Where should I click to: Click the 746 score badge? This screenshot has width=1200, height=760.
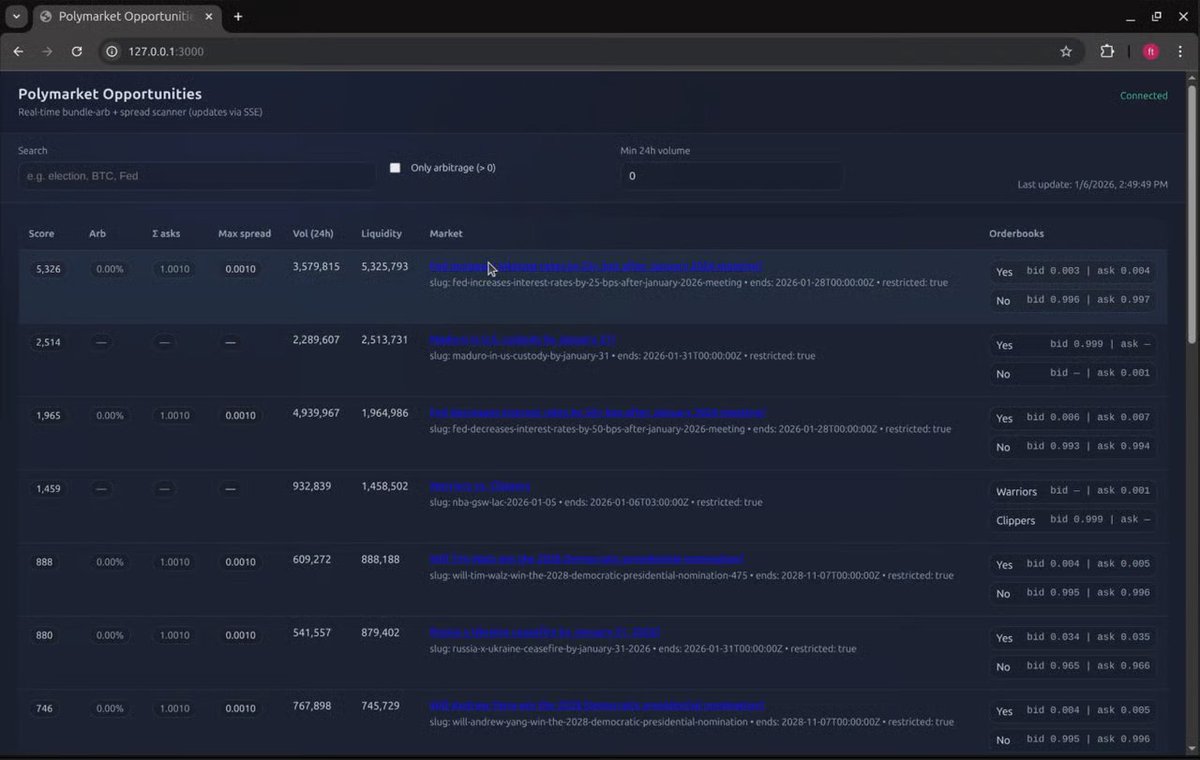pyautogui.click(x=44, y=708)
